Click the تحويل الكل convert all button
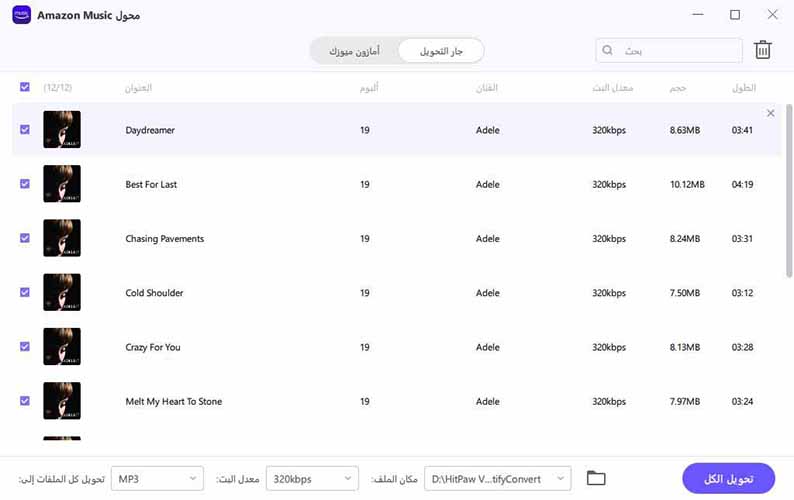The image size is (794, 500). 728,478
